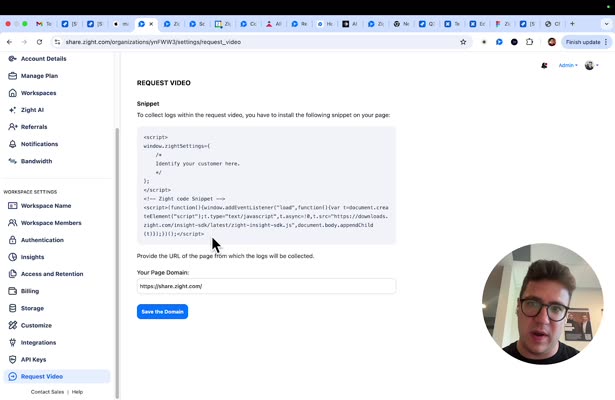
Task: Click the 'REQUEST VIDEO' heading text
Action: (164, 83)
